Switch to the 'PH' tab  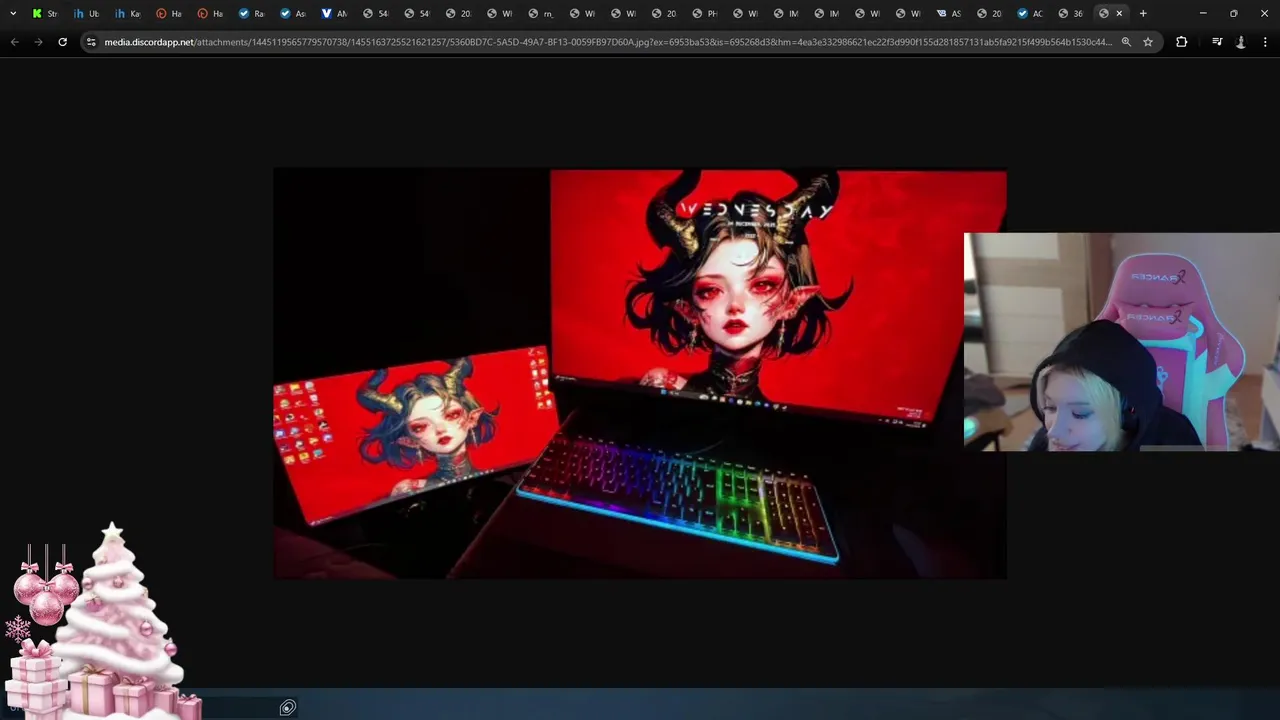(705, 13)
